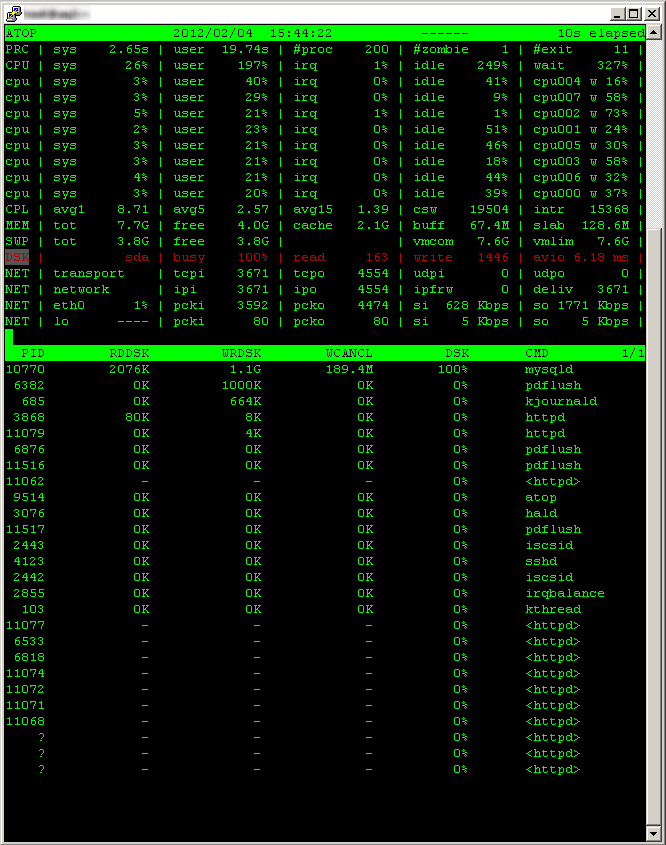Click the CMD column header

pyautogui.click(x=537, y=353)
